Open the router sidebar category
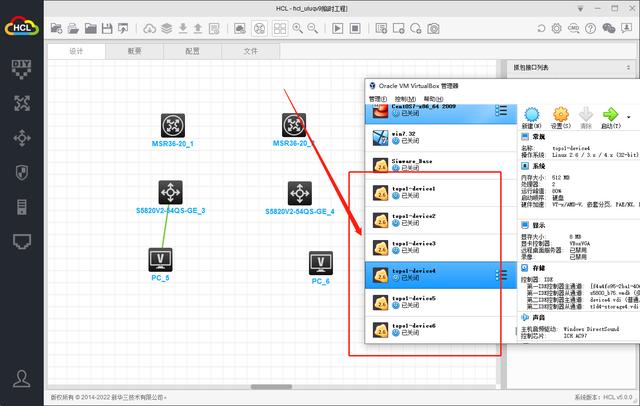Viewport: 640px width, 406px height. click(x=22, y=104)
